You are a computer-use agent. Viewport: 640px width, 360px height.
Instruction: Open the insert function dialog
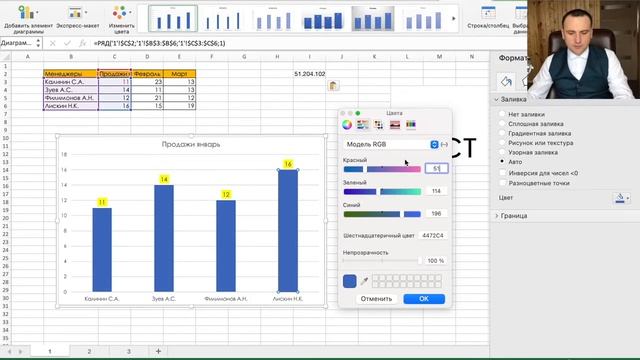(x=82, y=43)
